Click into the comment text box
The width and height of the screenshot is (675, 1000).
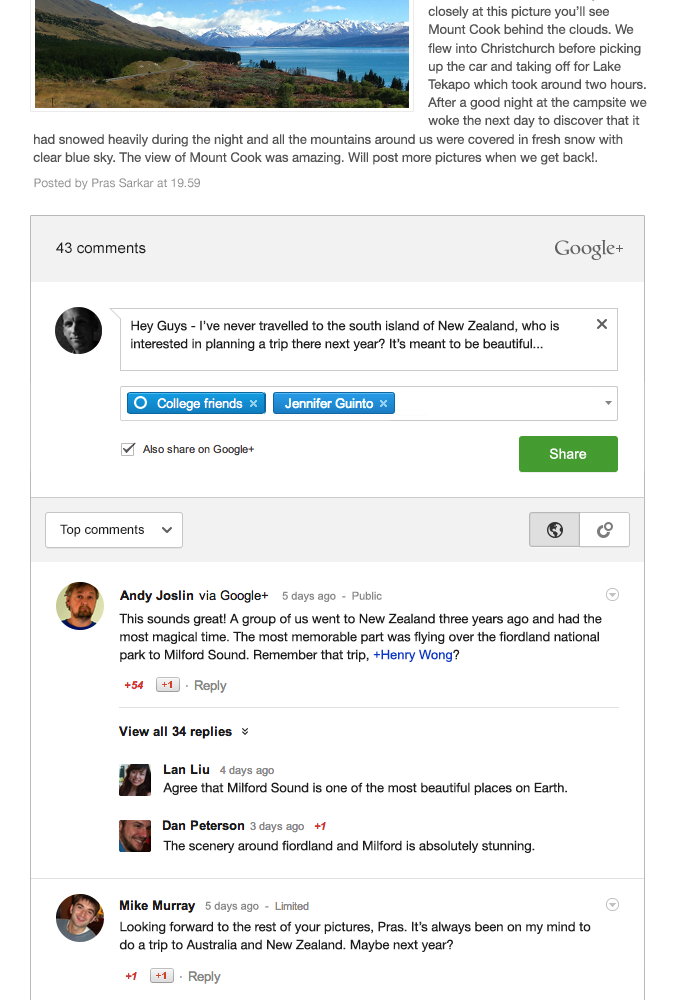tap(369, 339)
